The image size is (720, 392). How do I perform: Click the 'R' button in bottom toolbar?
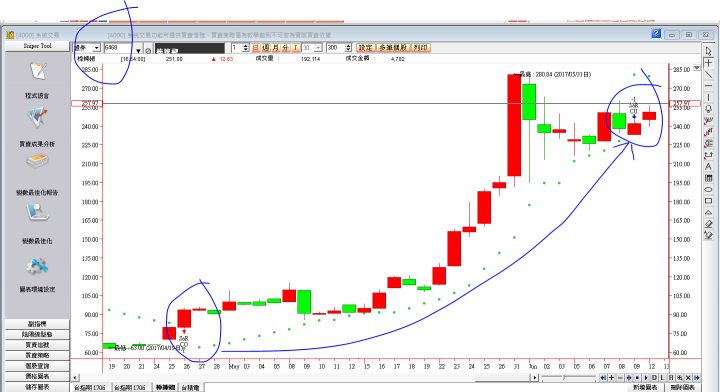(671, 378)
